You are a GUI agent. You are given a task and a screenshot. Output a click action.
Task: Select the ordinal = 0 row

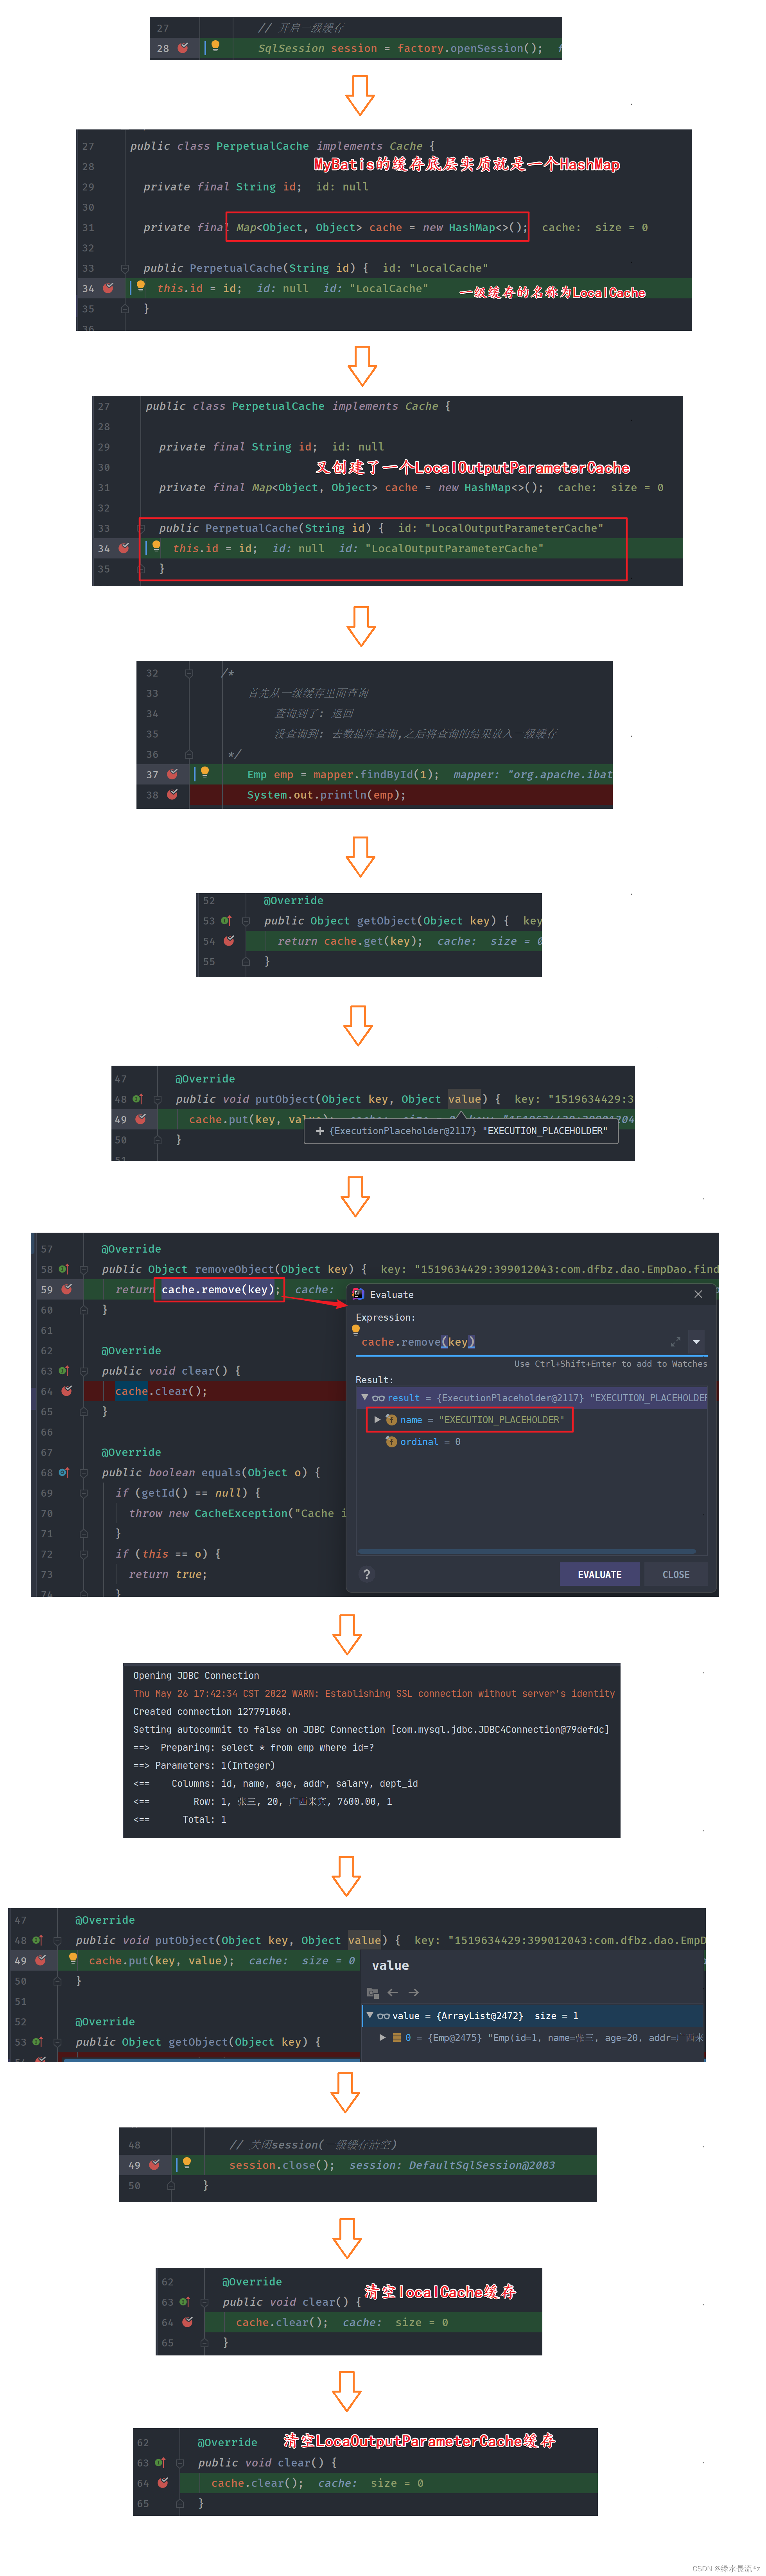[x=423, y=1441]
